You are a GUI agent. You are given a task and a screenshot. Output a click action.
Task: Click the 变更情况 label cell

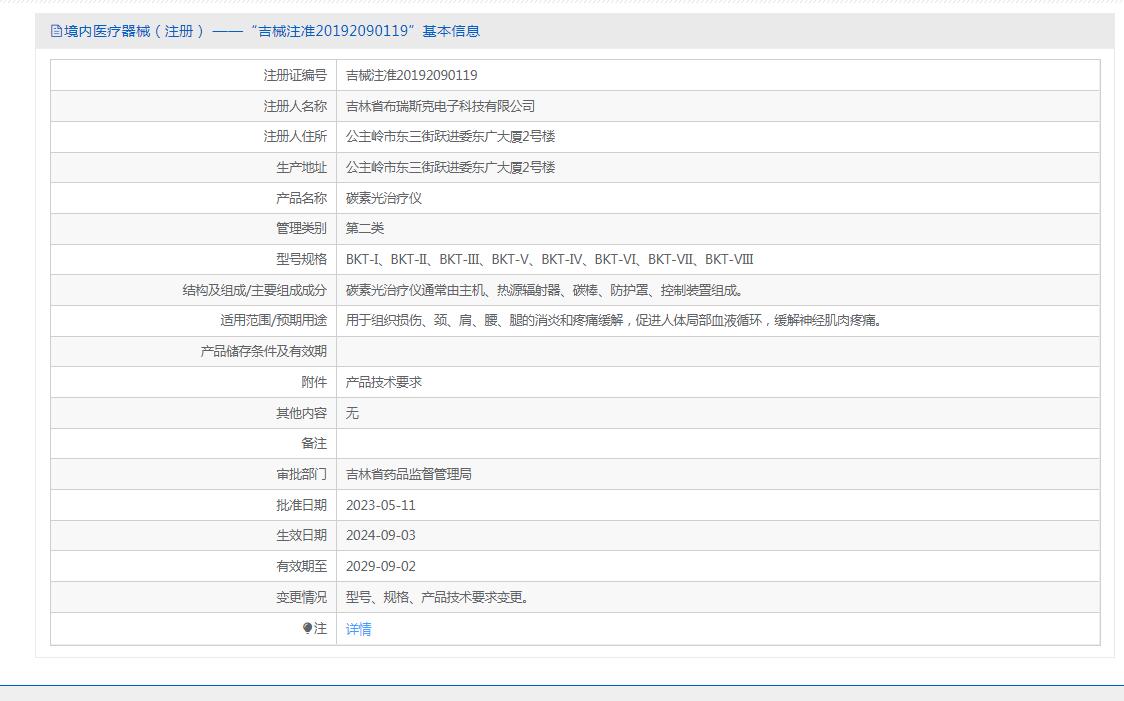[x=194, y=597]
